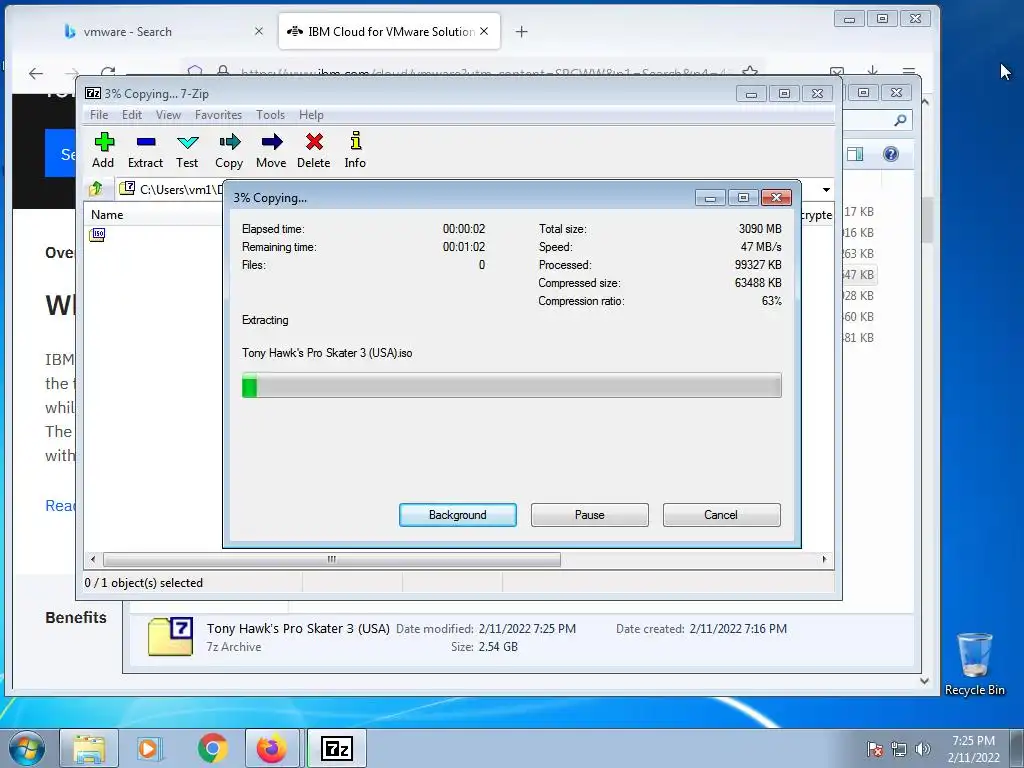Click the Add toolbar icon in 7-Zip
The width and height of the screenshot is (1024, 768).
pos(103,150)
